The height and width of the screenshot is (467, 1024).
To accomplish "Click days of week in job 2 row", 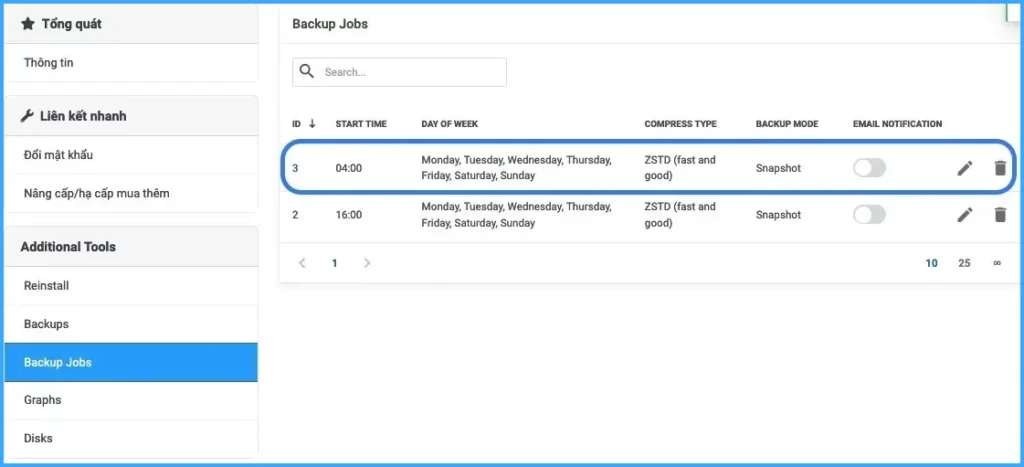I will [517, 214].
